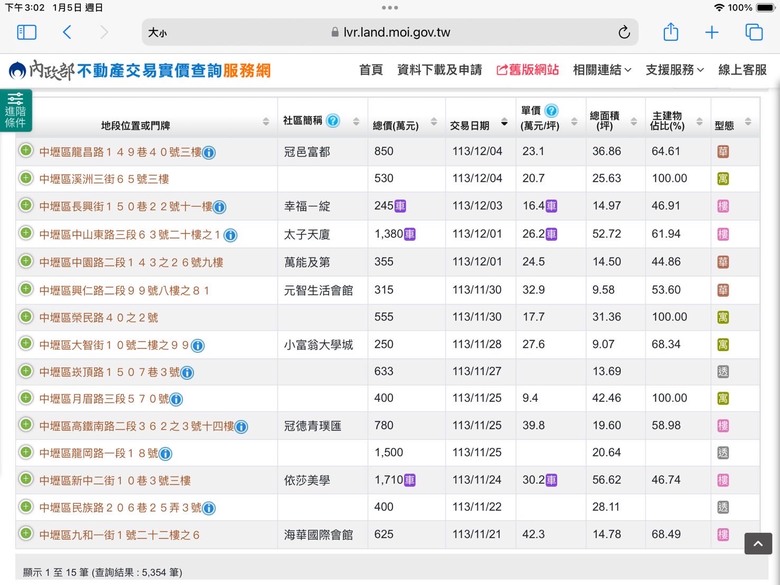This screenshot has height=585, width=780.
Task: Click type badge in 溪洲三街65號三樓 row
Action: [x=723, y=179]
